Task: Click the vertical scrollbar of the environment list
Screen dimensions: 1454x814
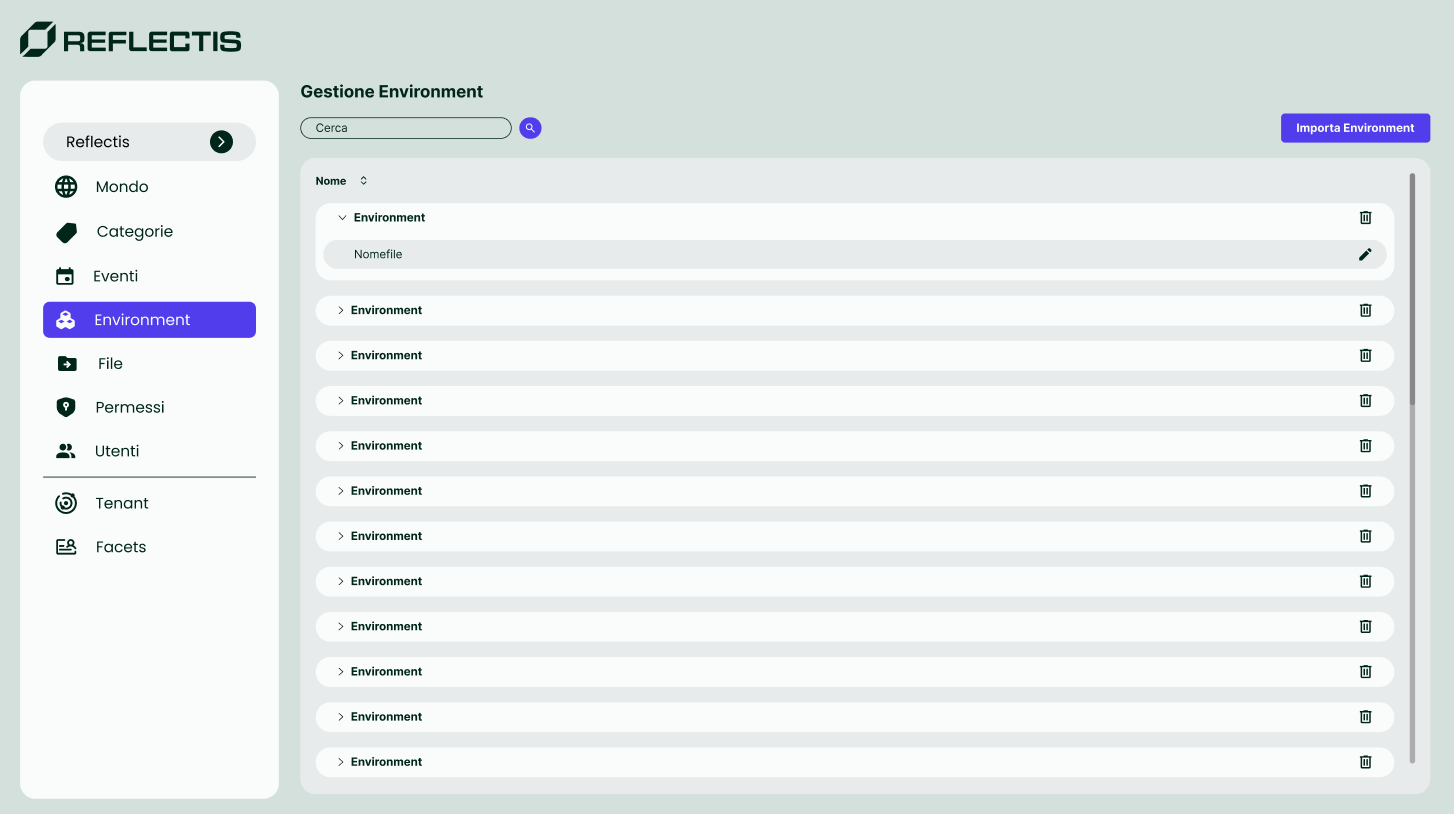Action: click(x=1412, y=290)
